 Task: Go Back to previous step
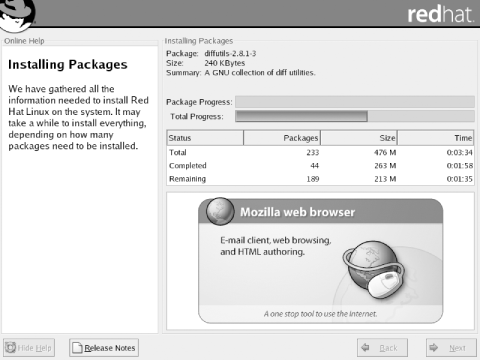tap(382, 348)
